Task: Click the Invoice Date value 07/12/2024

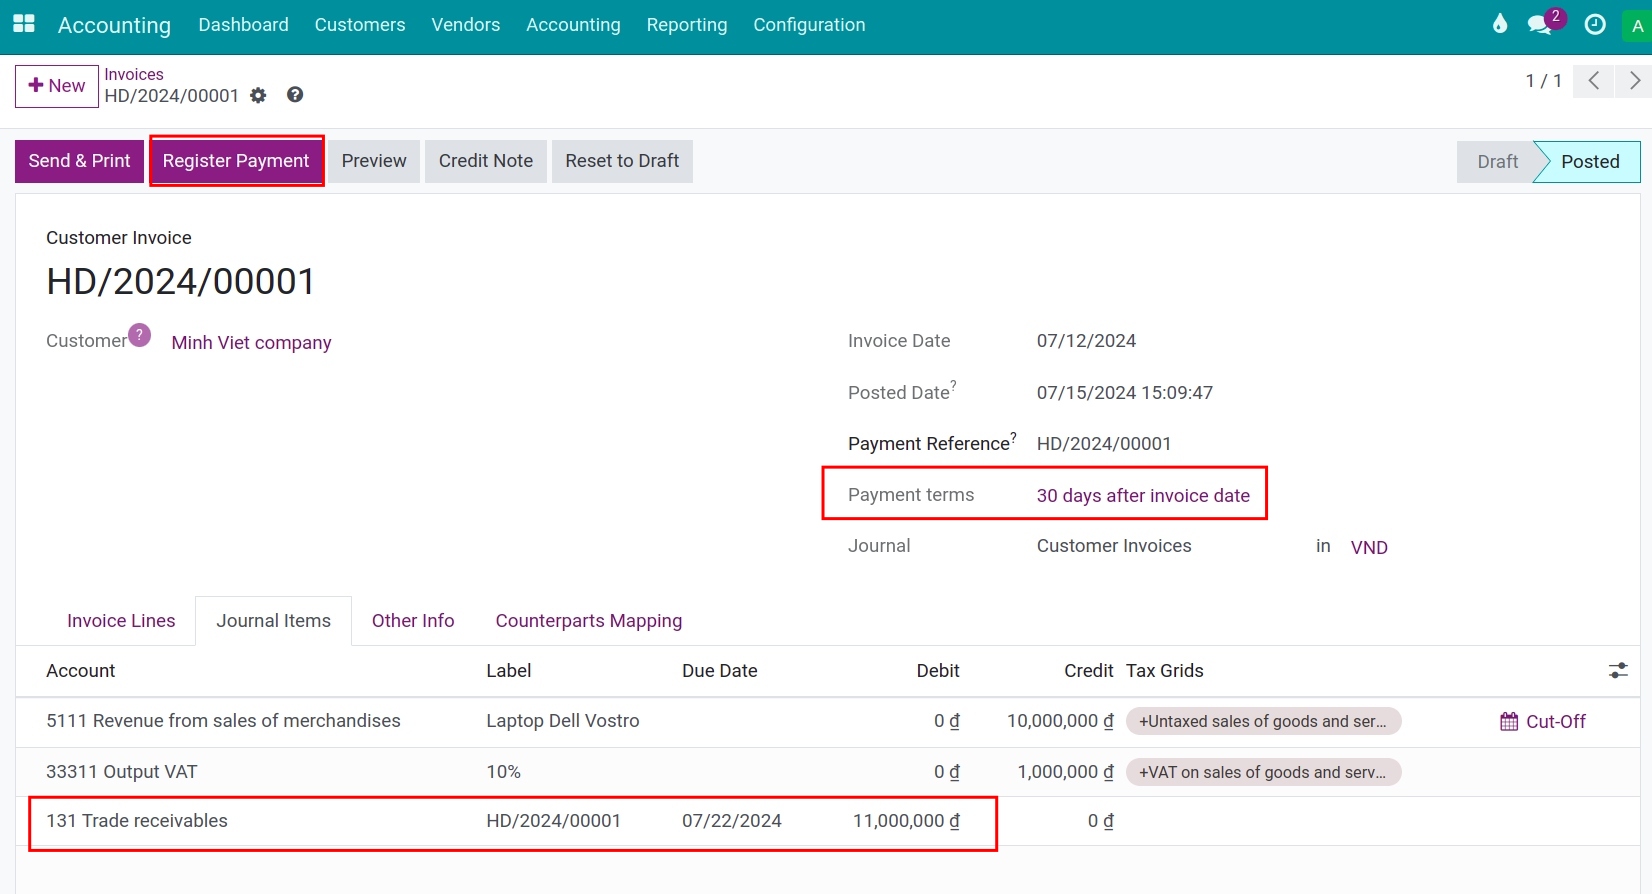Action: [1086, 341]
